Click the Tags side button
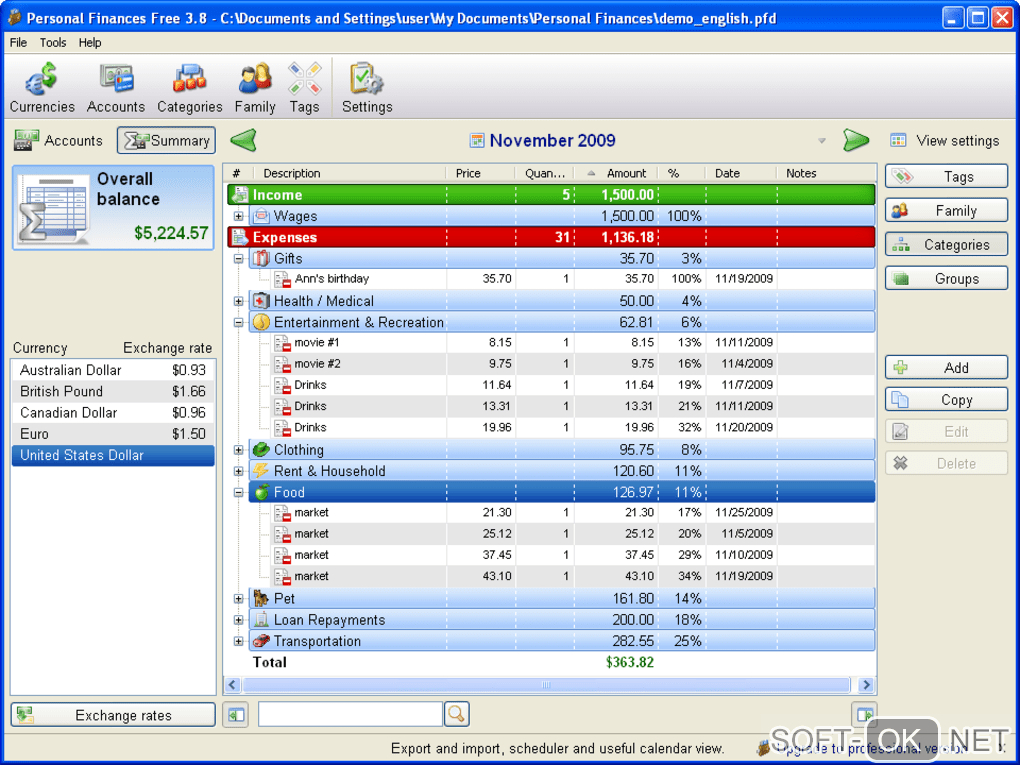This screenshot has width=1020, height=765. [x=946, y=176]
